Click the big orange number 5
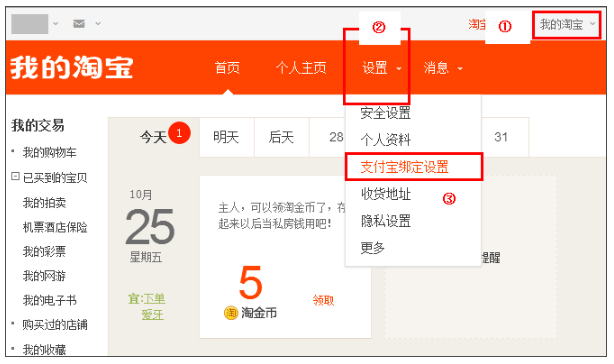 click(x=250, y=282)
